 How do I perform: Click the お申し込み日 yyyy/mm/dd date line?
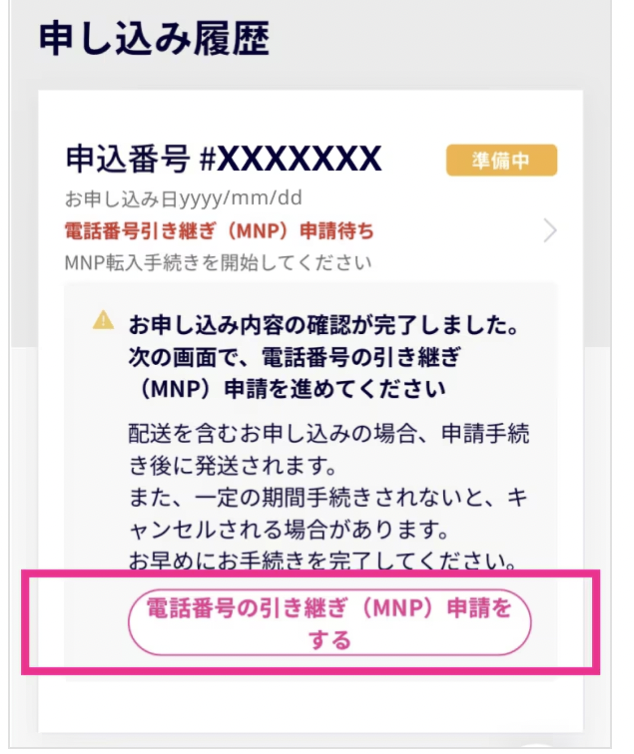(x=183, y=199)
